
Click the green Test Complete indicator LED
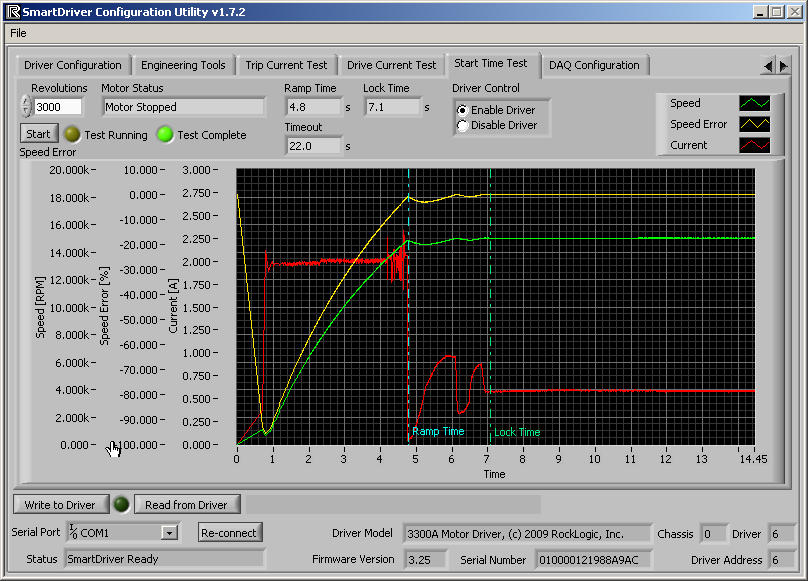165,135
